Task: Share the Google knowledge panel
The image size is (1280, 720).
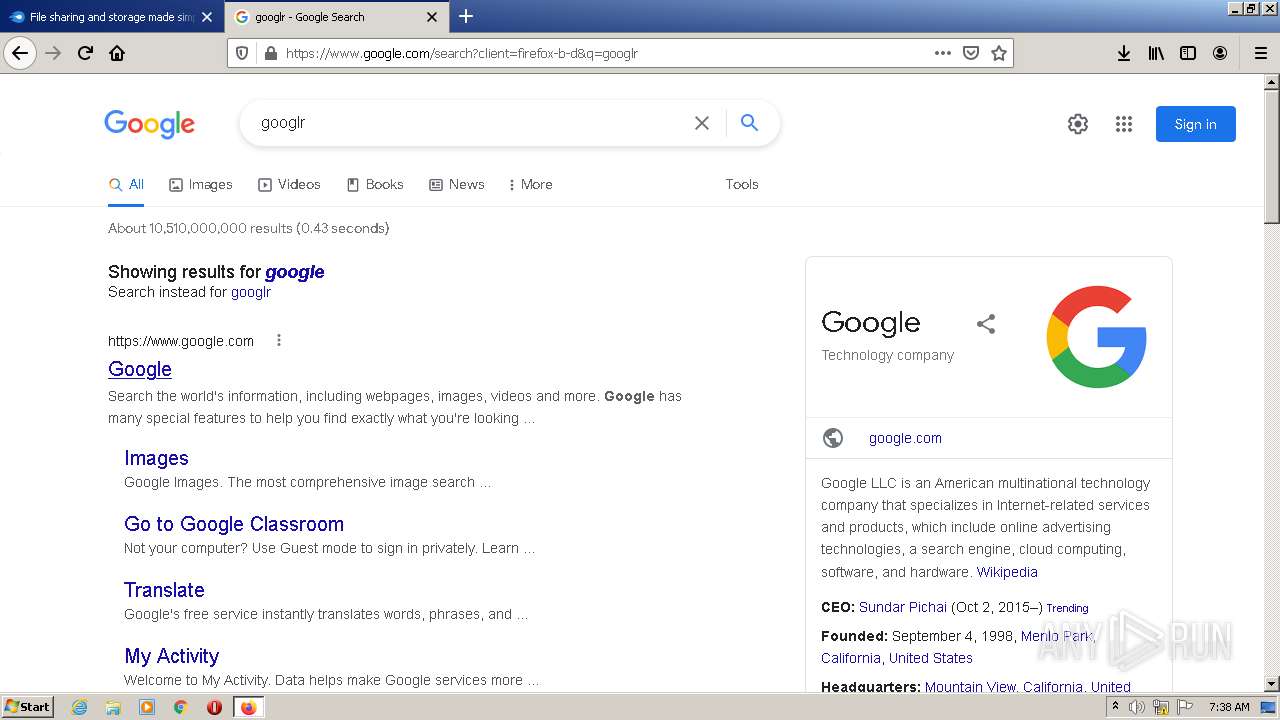Action: (986, 323)
